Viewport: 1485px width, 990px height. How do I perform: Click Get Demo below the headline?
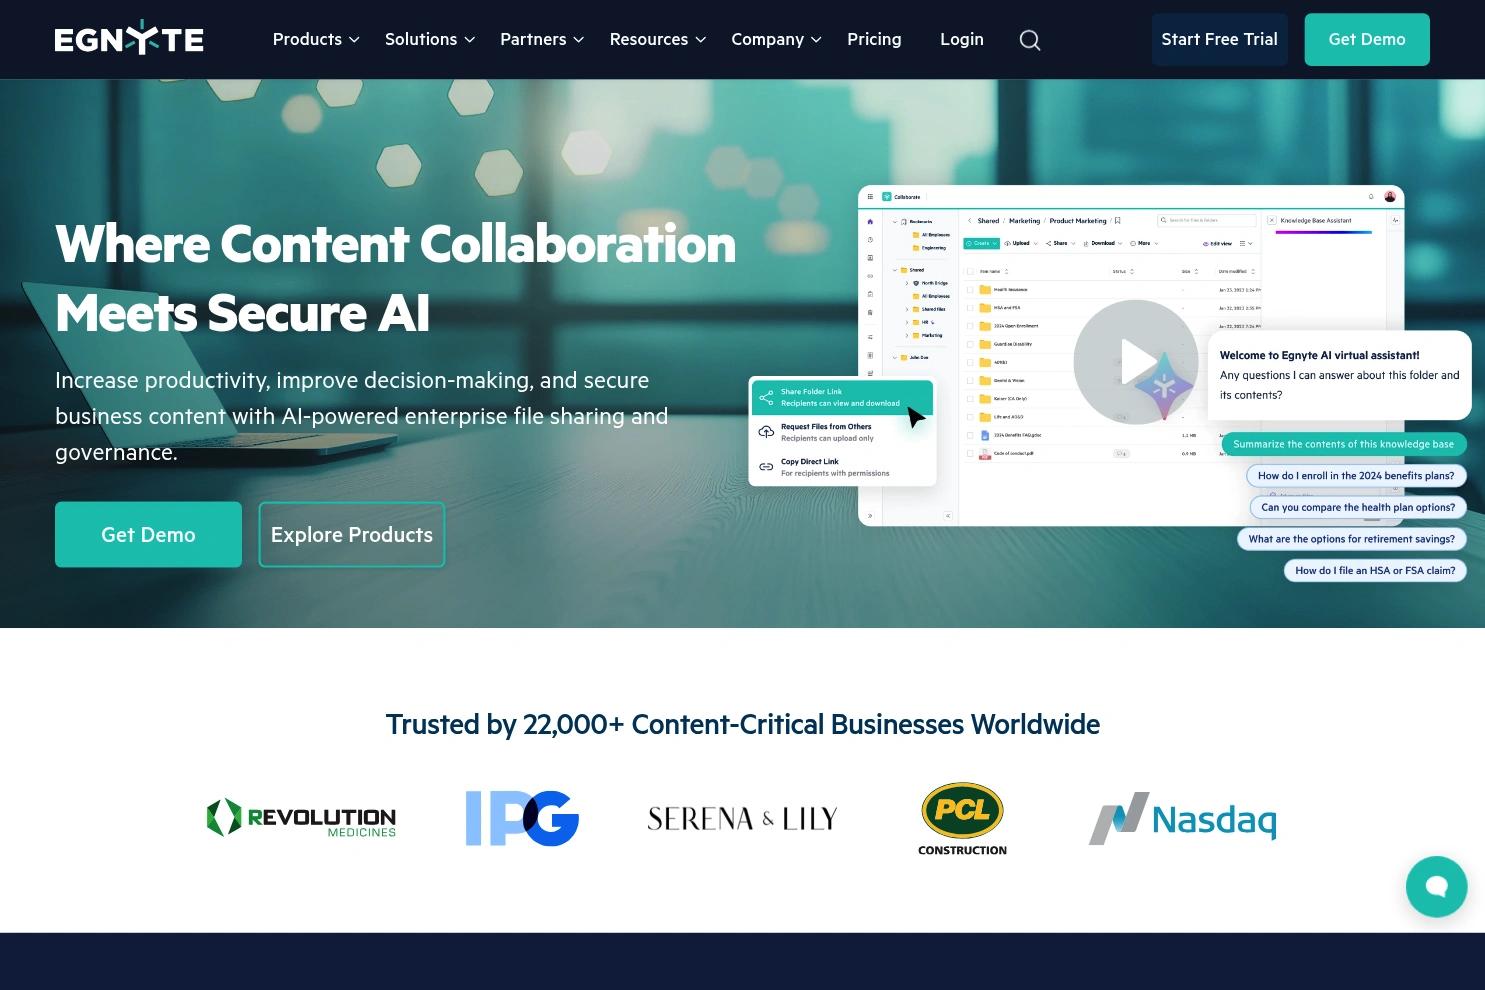[x=148, y=535]
